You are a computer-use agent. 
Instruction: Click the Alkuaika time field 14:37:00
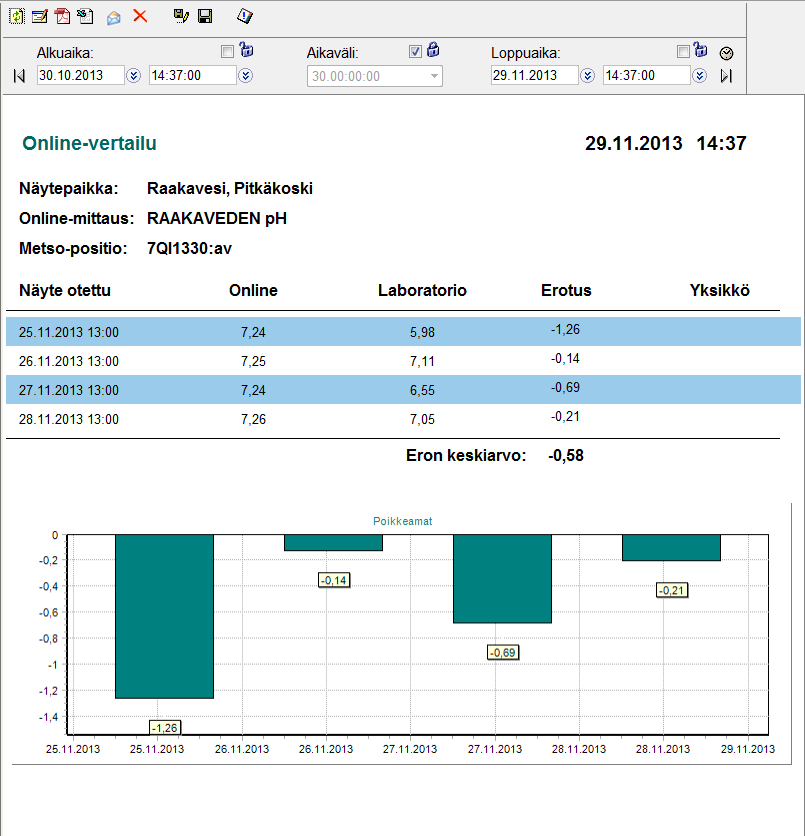pos(192,75)
